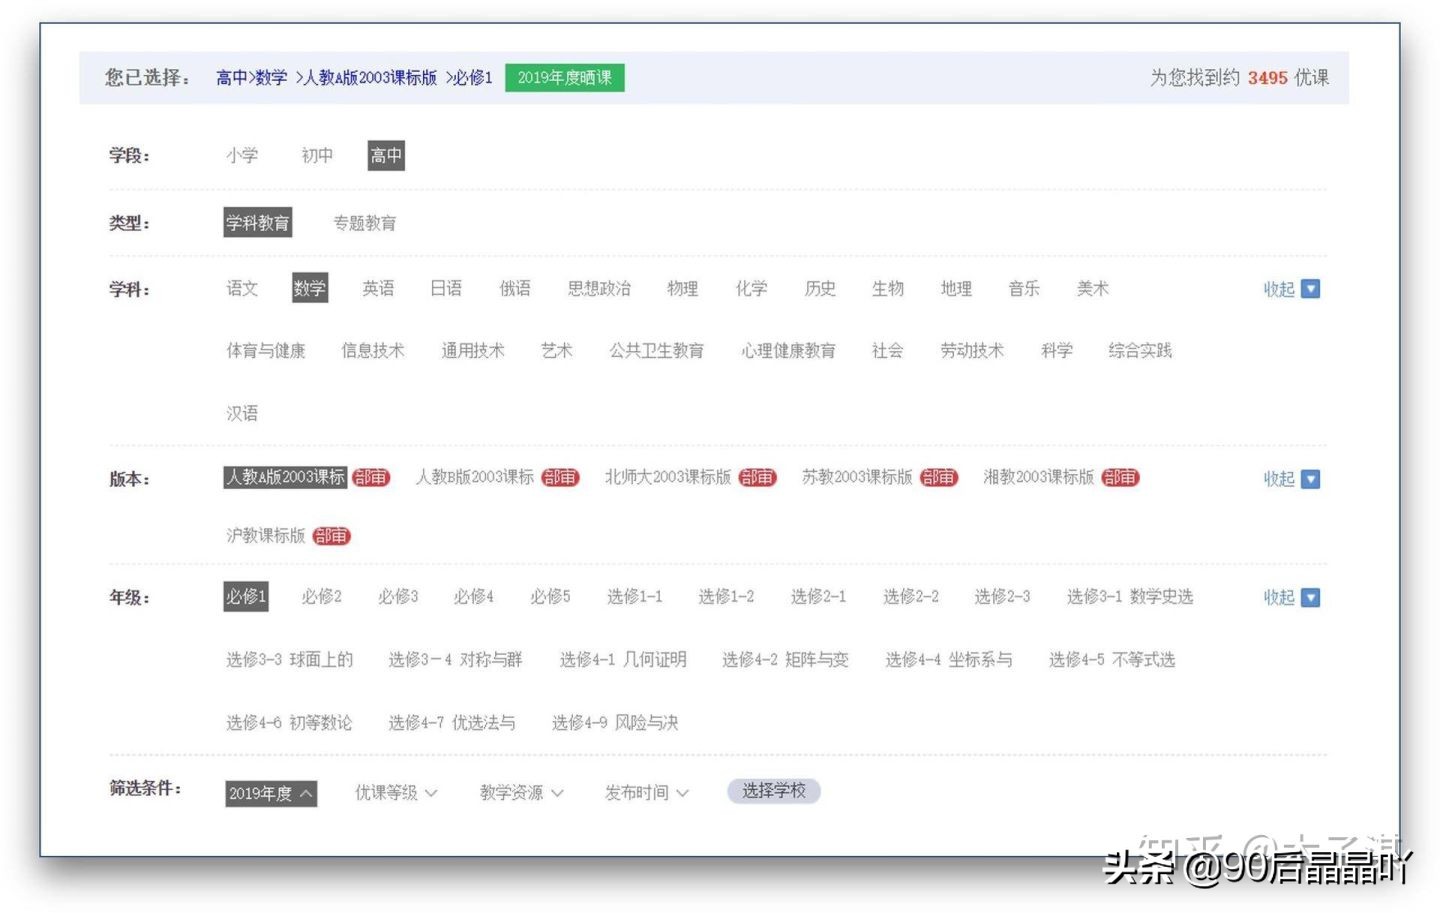Click the 部审 badge beside 人教A版2003课标
Viewport: 1440px width, 913px height.
point(371,477)
